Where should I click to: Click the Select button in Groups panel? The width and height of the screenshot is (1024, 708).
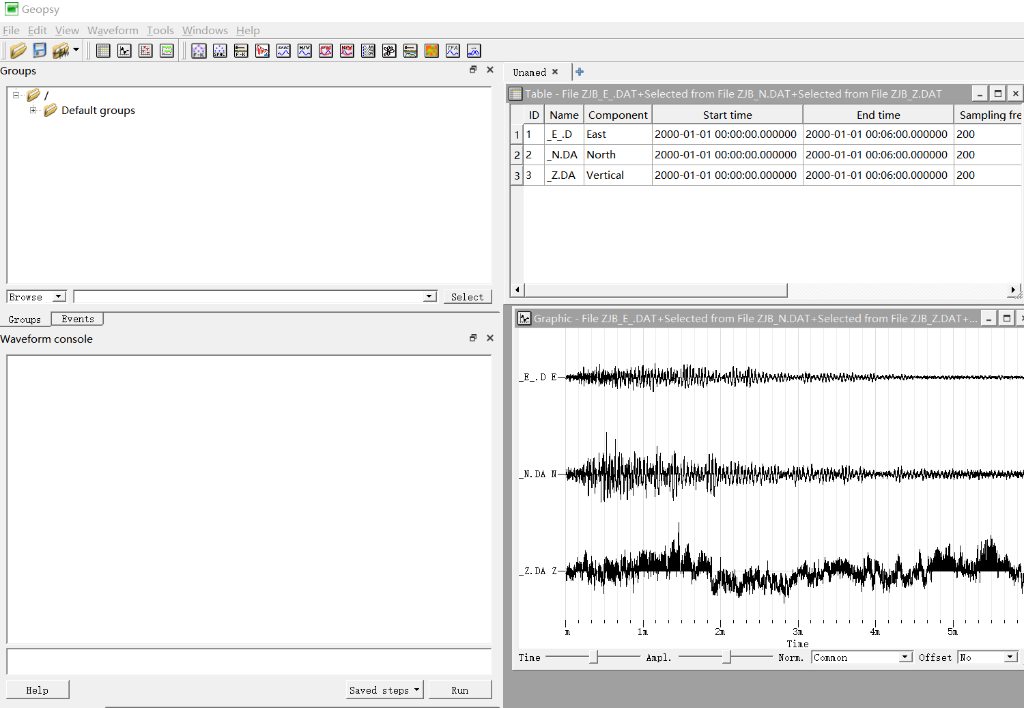(x=467, y=297)
